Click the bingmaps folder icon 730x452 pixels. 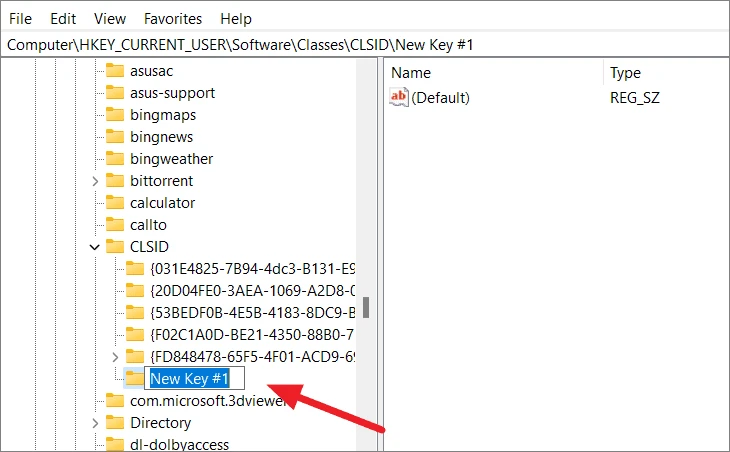[114, 115]
